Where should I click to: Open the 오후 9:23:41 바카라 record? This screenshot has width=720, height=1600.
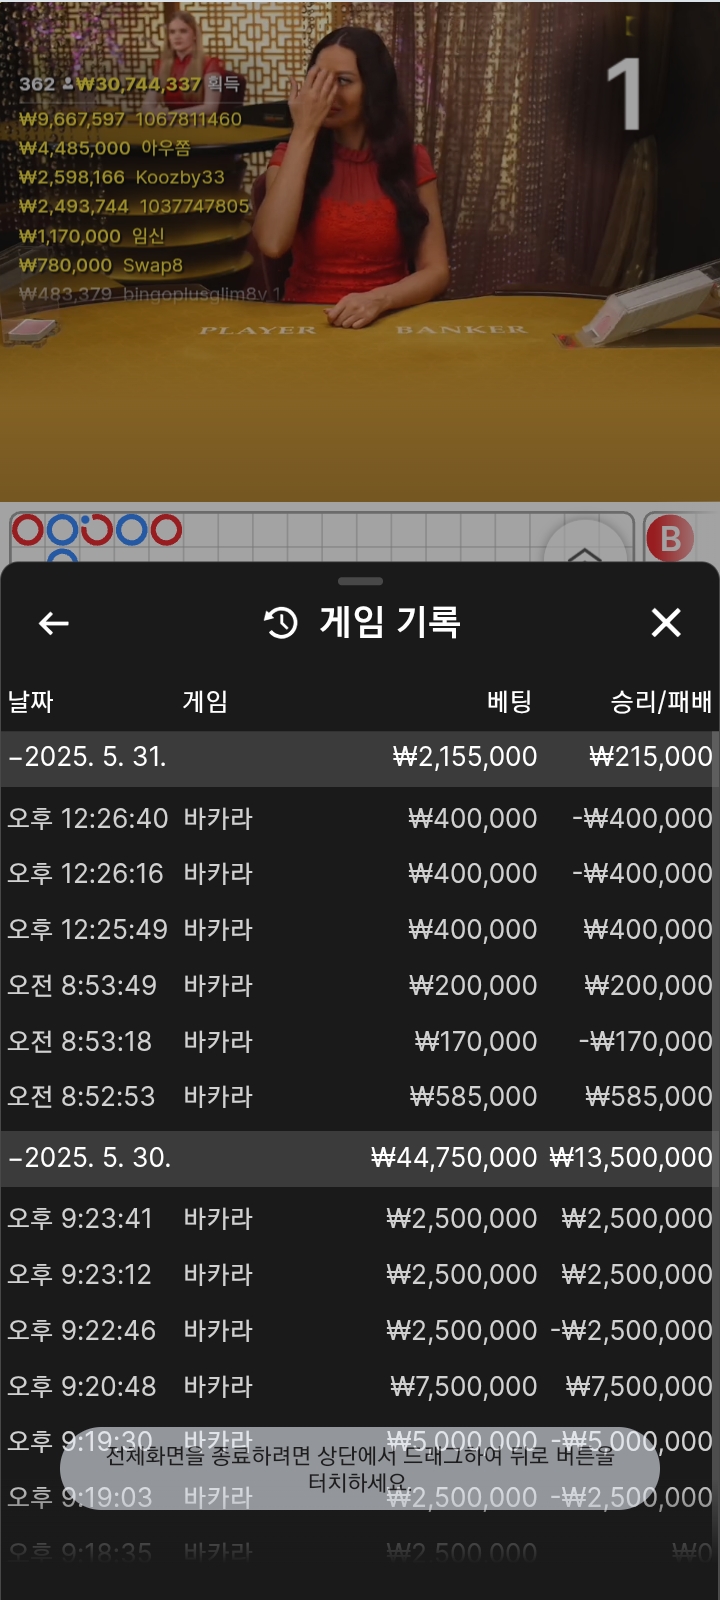(360, 1219)
